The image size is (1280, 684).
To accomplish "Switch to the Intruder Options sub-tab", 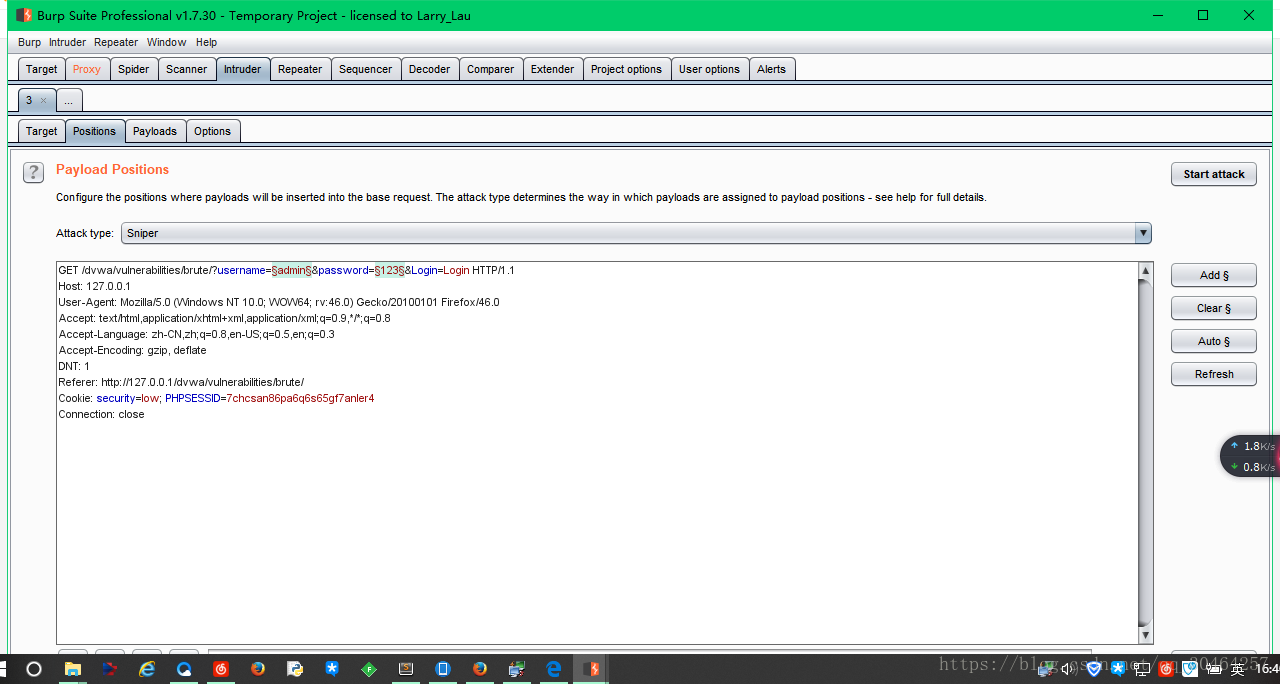I will point(212,131).
